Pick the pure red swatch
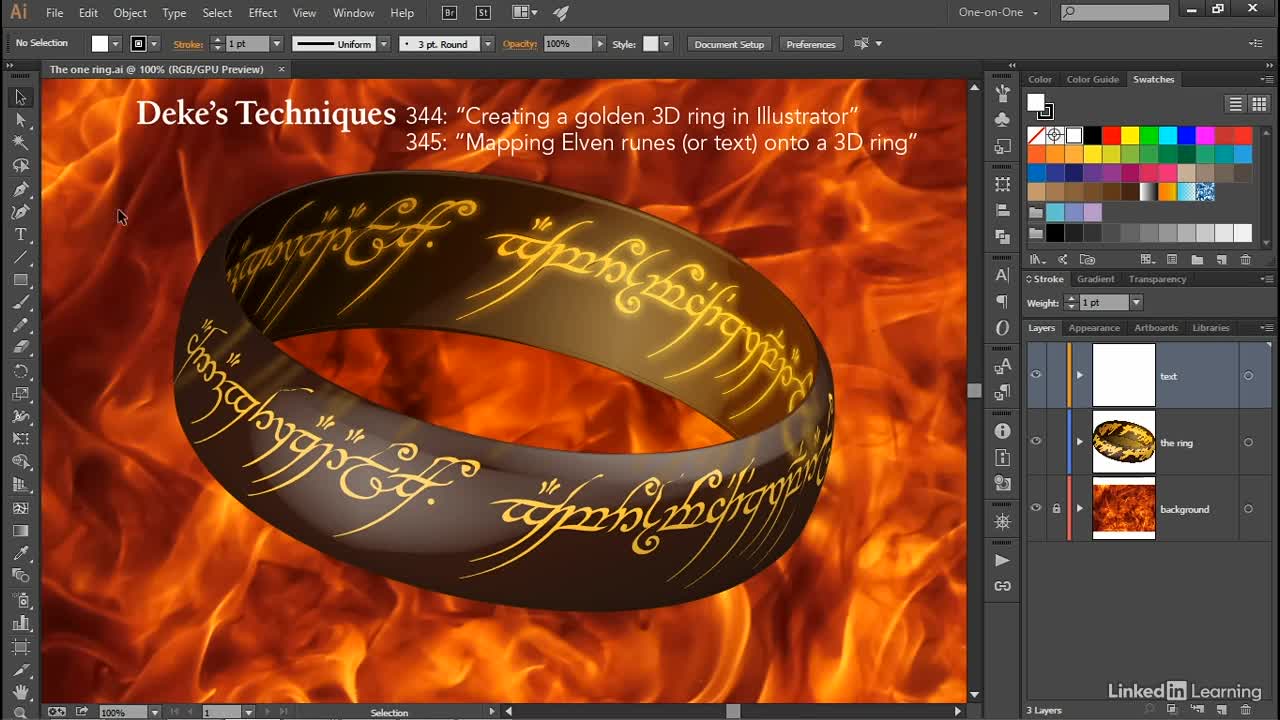The width and height of the screenshot is (1280, 720). click(x=1111, y=135)
